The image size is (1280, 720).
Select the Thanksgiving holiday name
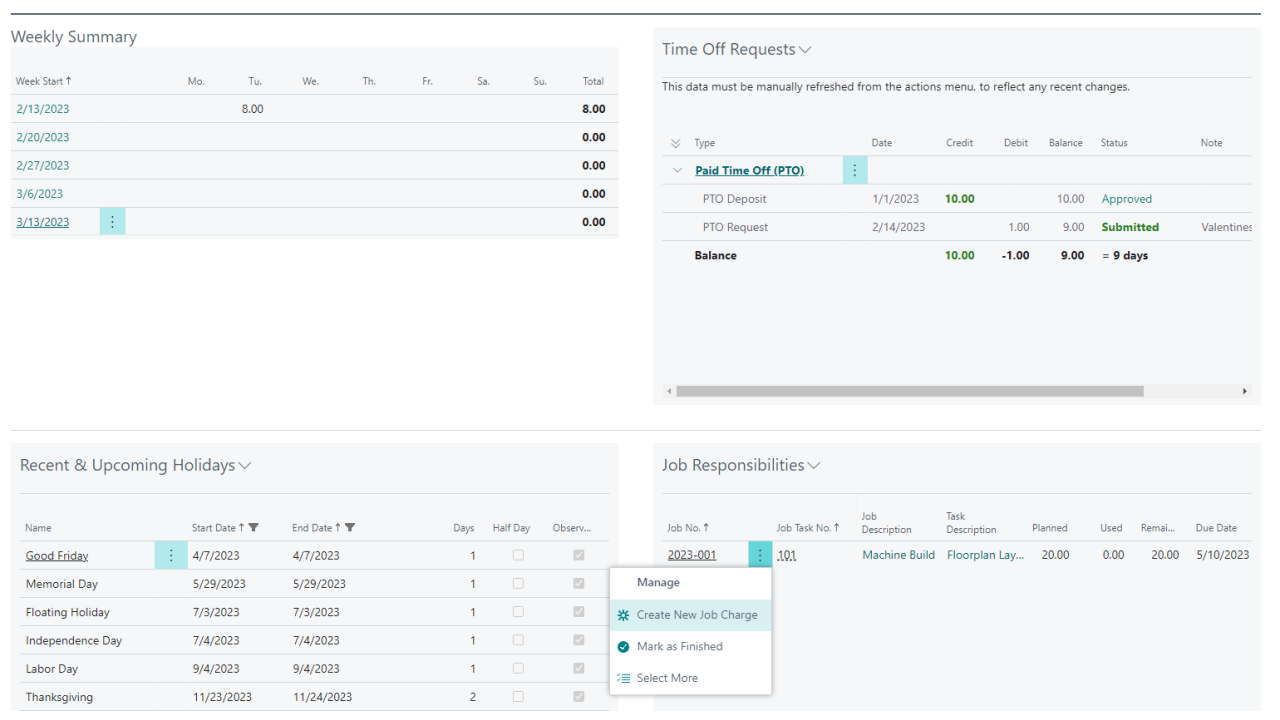(x=60, y=697)
